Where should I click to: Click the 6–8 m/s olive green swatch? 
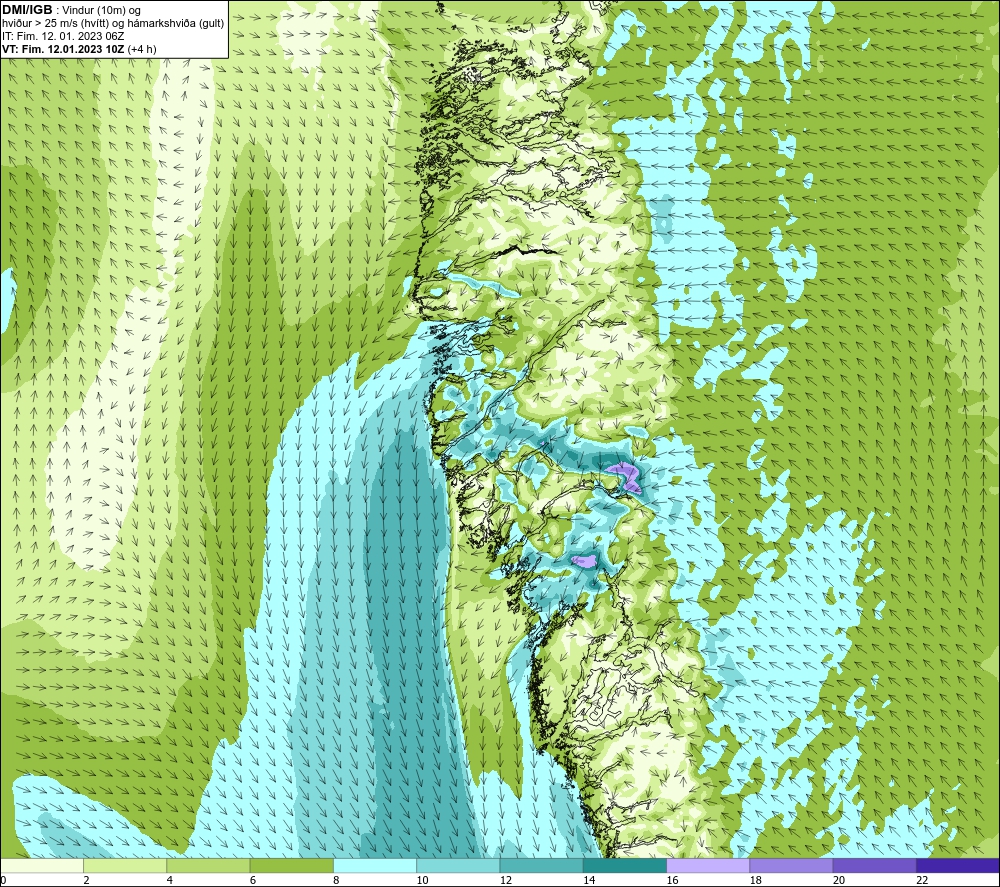point(291,866)
